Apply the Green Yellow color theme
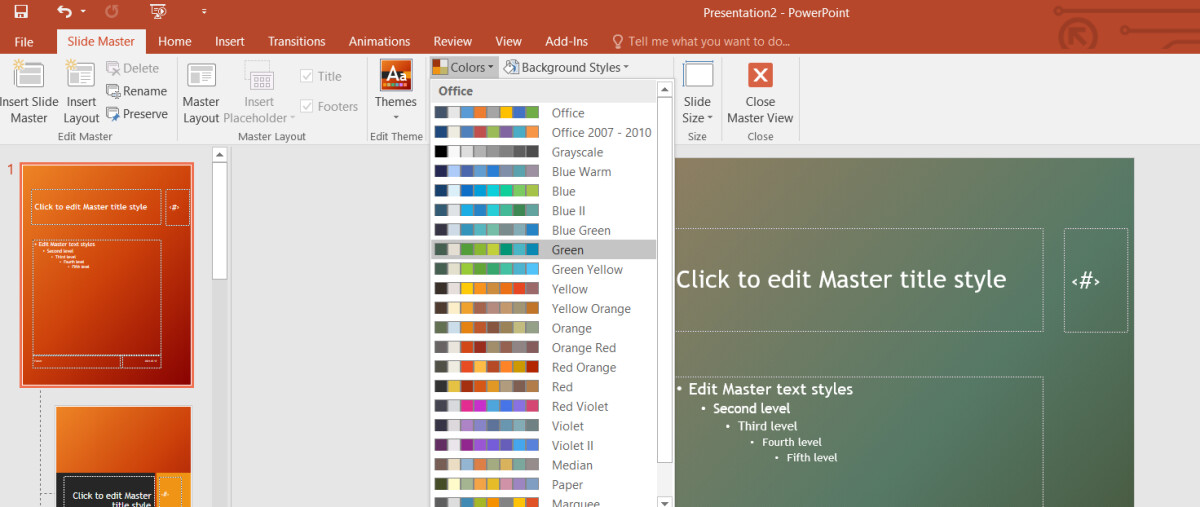This screenshot has width=1200, height=507. tap(544, 269)
